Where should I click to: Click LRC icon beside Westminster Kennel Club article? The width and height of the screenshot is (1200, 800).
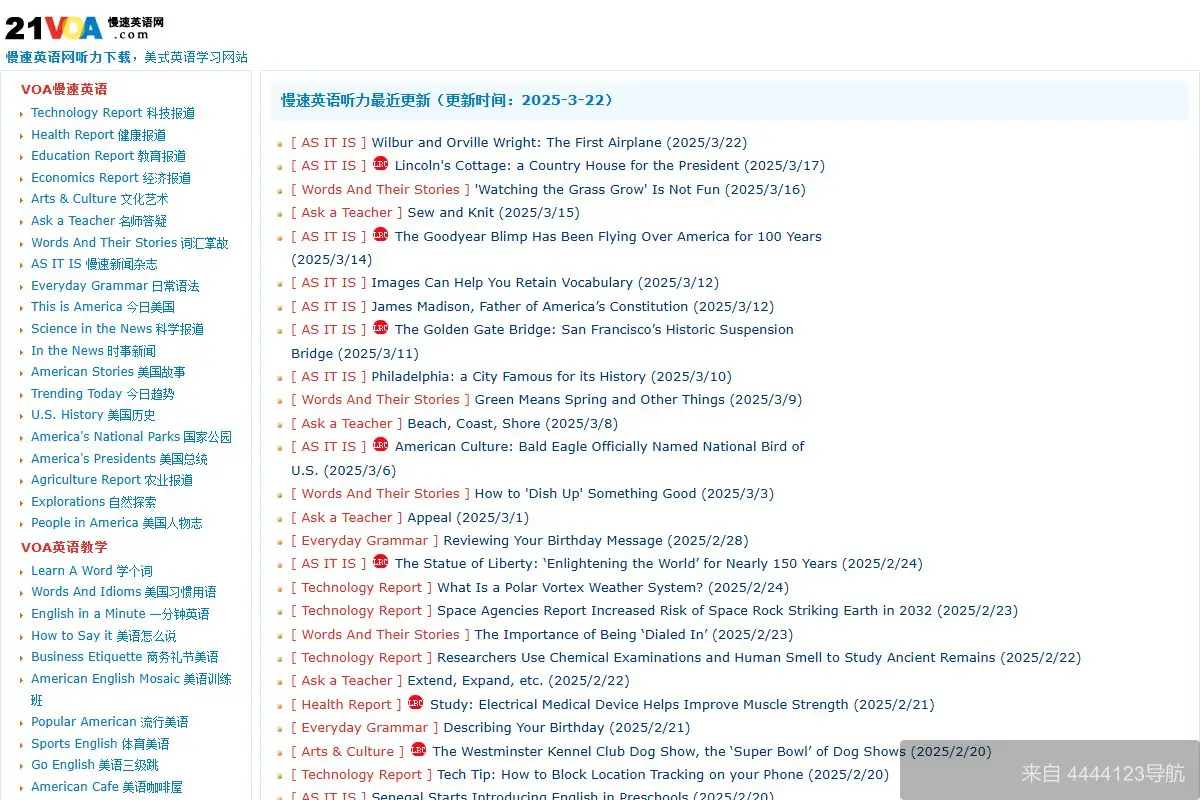coord(418,750)
